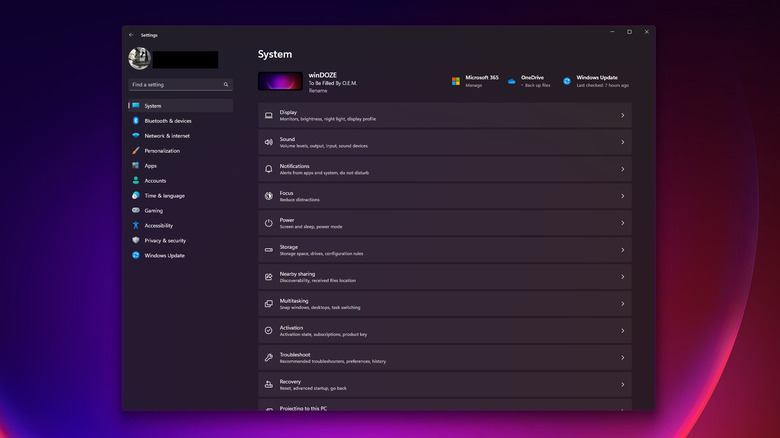The image size is (780, 438).
Task: Click the Personalization paintbrush icon
Action: (x=135, y=151)
